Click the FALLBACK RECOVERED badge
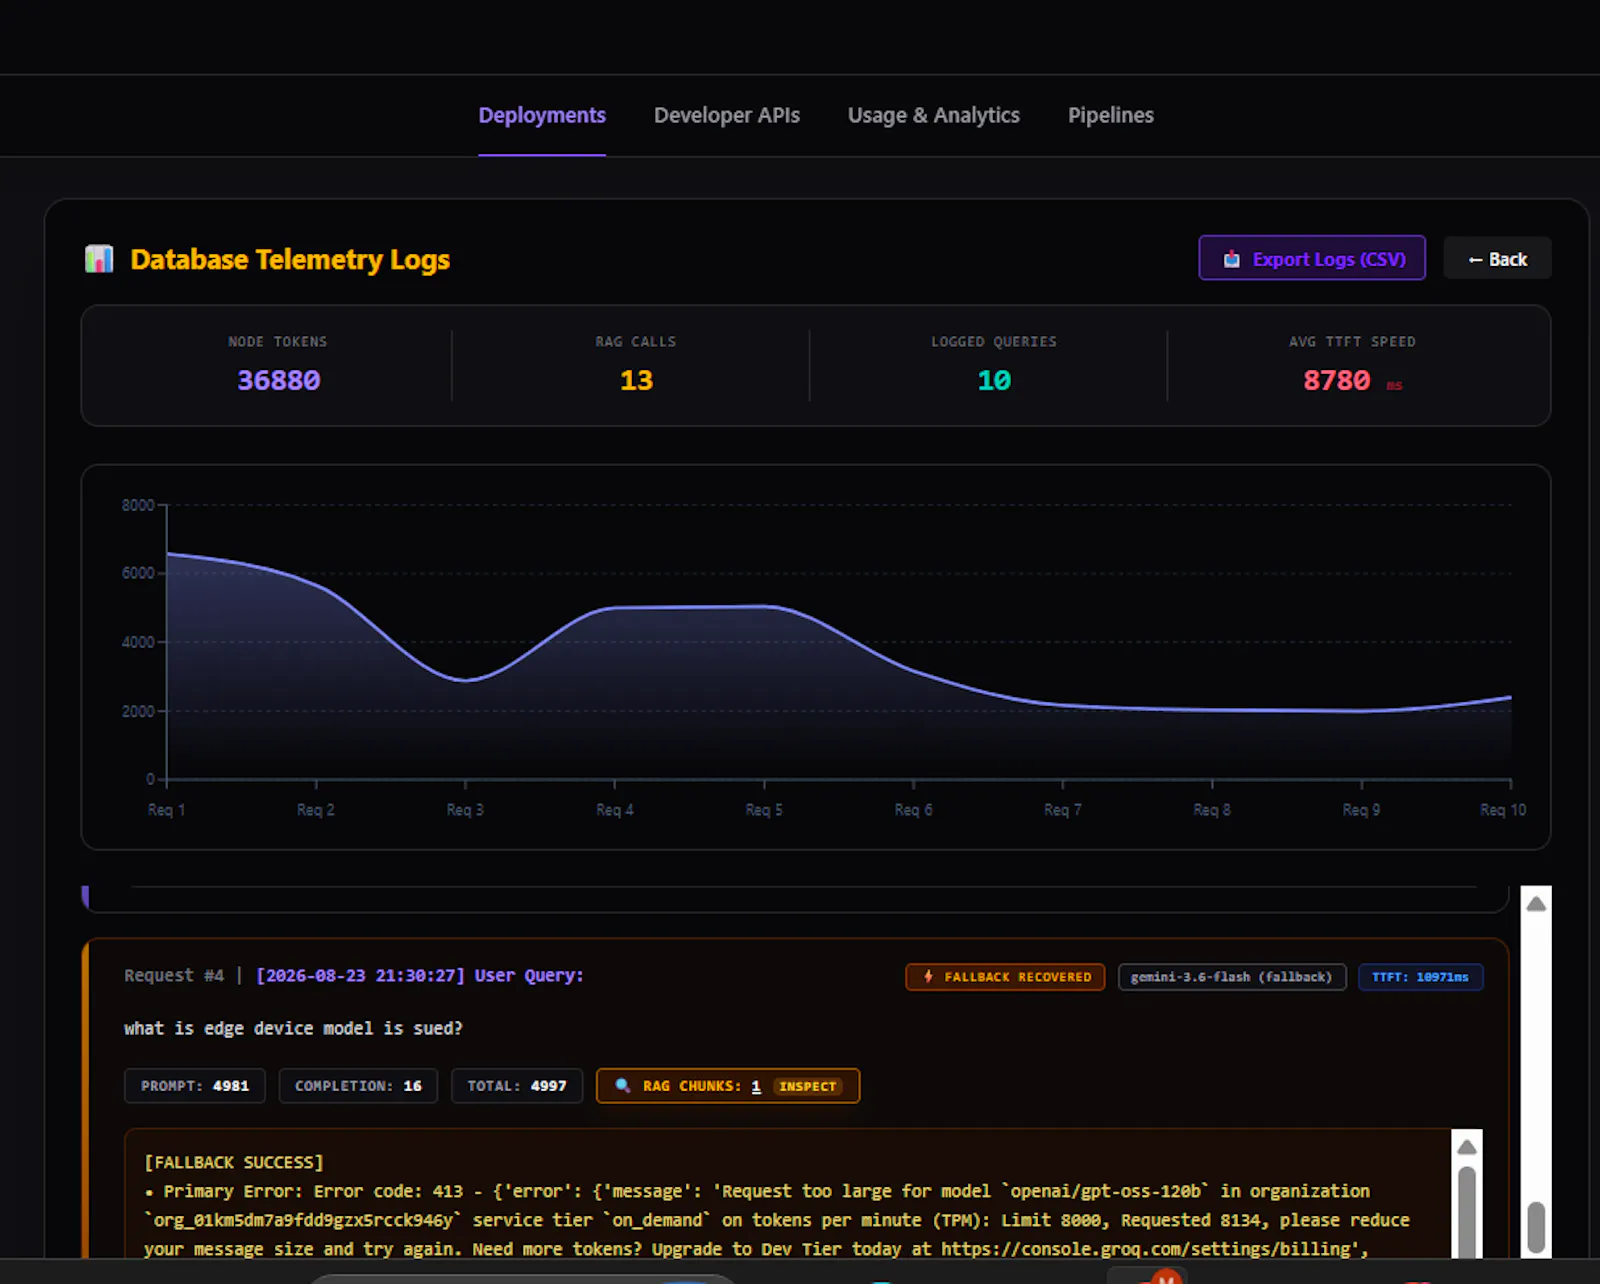Screen dimensions: 1600x1284 pyautogui.click(x=1005, y=977)
